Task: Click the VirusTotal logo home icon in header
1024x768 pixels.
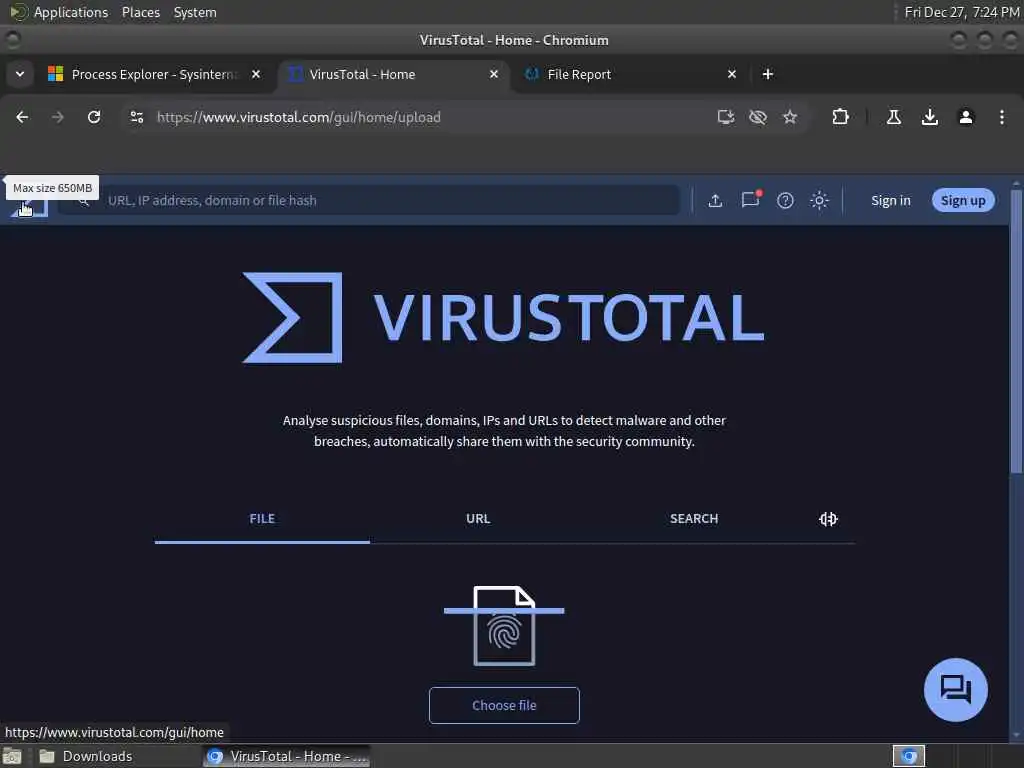Action: [29, 209]
